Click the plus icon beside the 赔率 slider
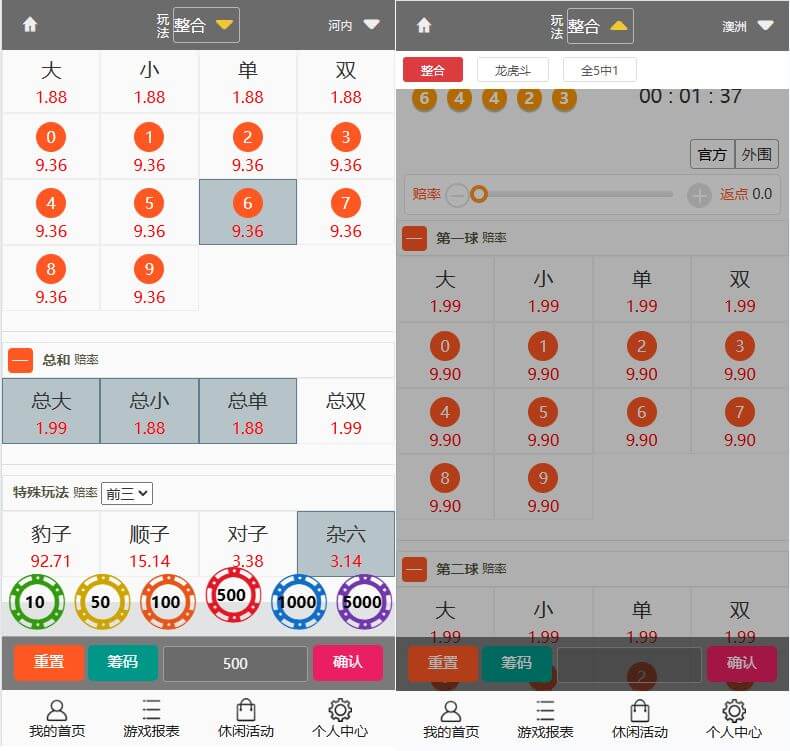The height and width of the screenshot is (751, 790). 699,195
